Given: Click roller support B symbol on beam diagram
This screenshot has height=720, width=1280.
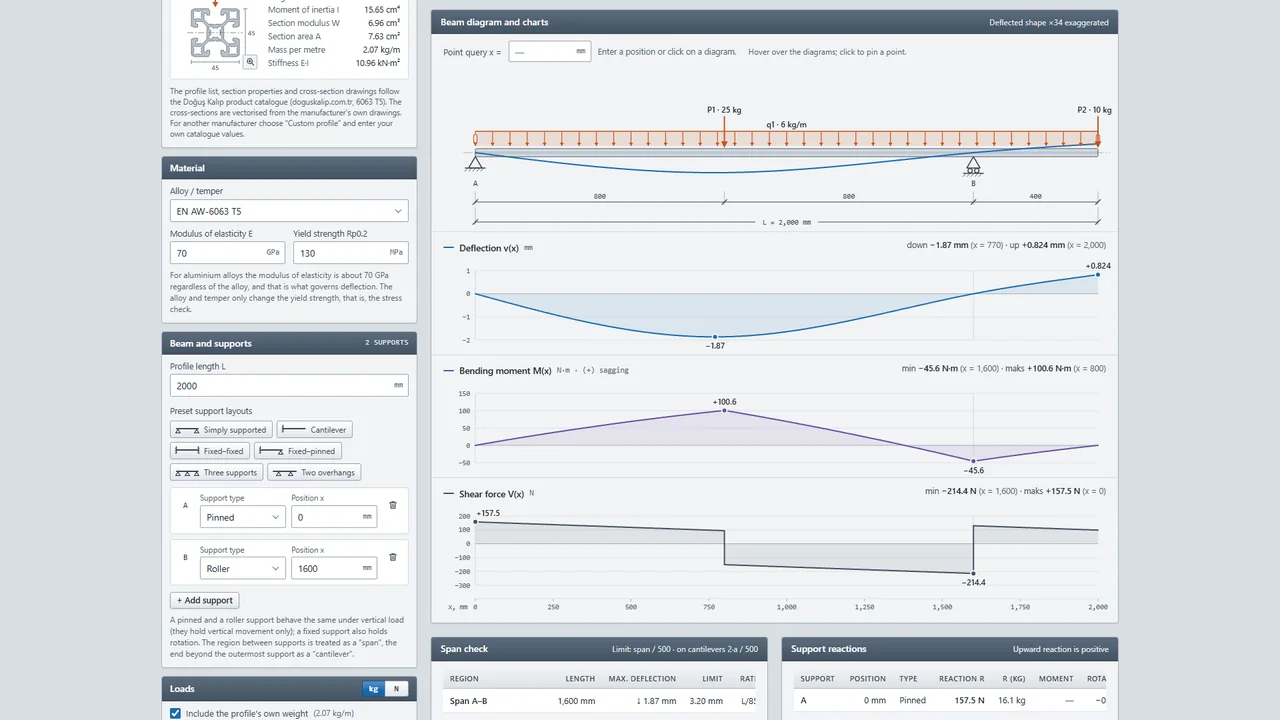Looking at the screenshot, I should [x=972, y=164].
